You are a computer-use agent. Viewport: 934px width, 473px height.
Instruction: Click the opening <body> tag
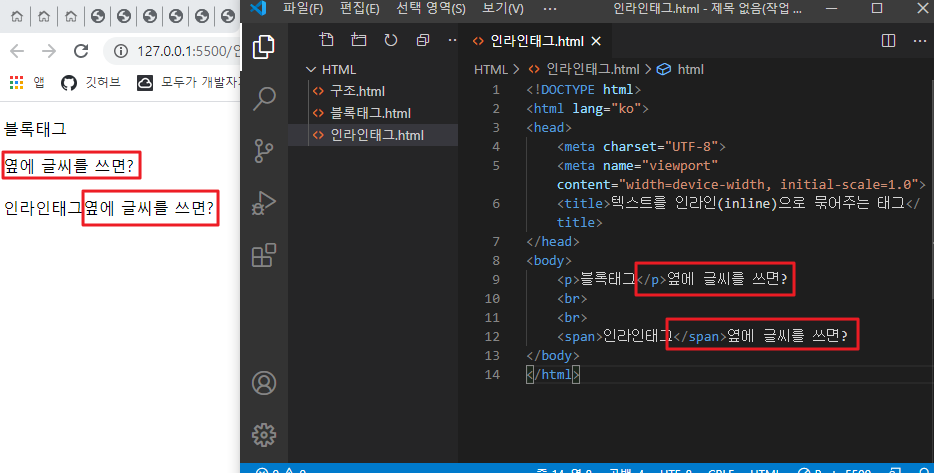(x=549, y=260)
